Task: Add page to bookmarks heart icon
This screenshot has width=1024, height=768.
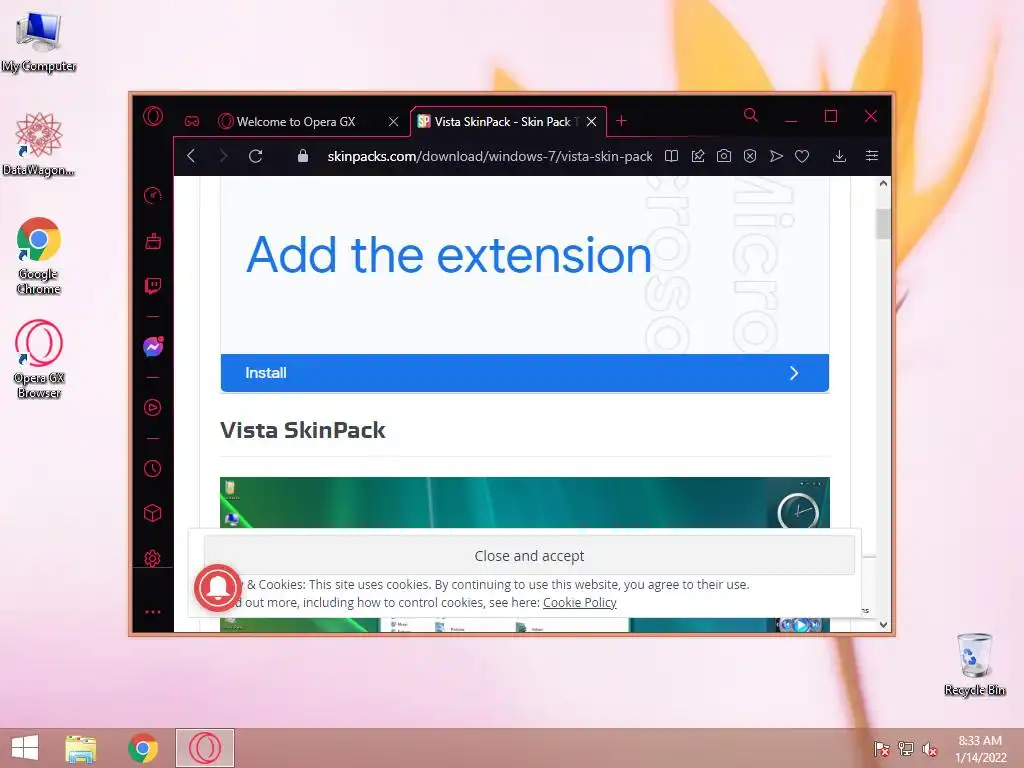Action: (x=802, y=156)
